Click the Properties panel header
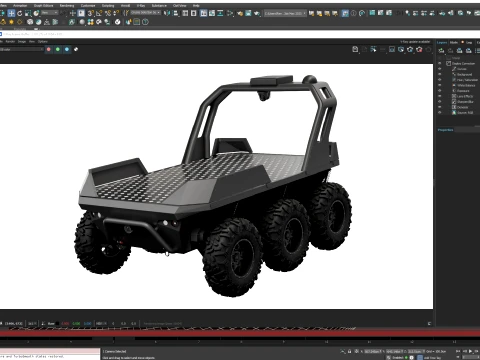Image resolution: width=480 pixels, height=360 pixels. pos(445,130)
